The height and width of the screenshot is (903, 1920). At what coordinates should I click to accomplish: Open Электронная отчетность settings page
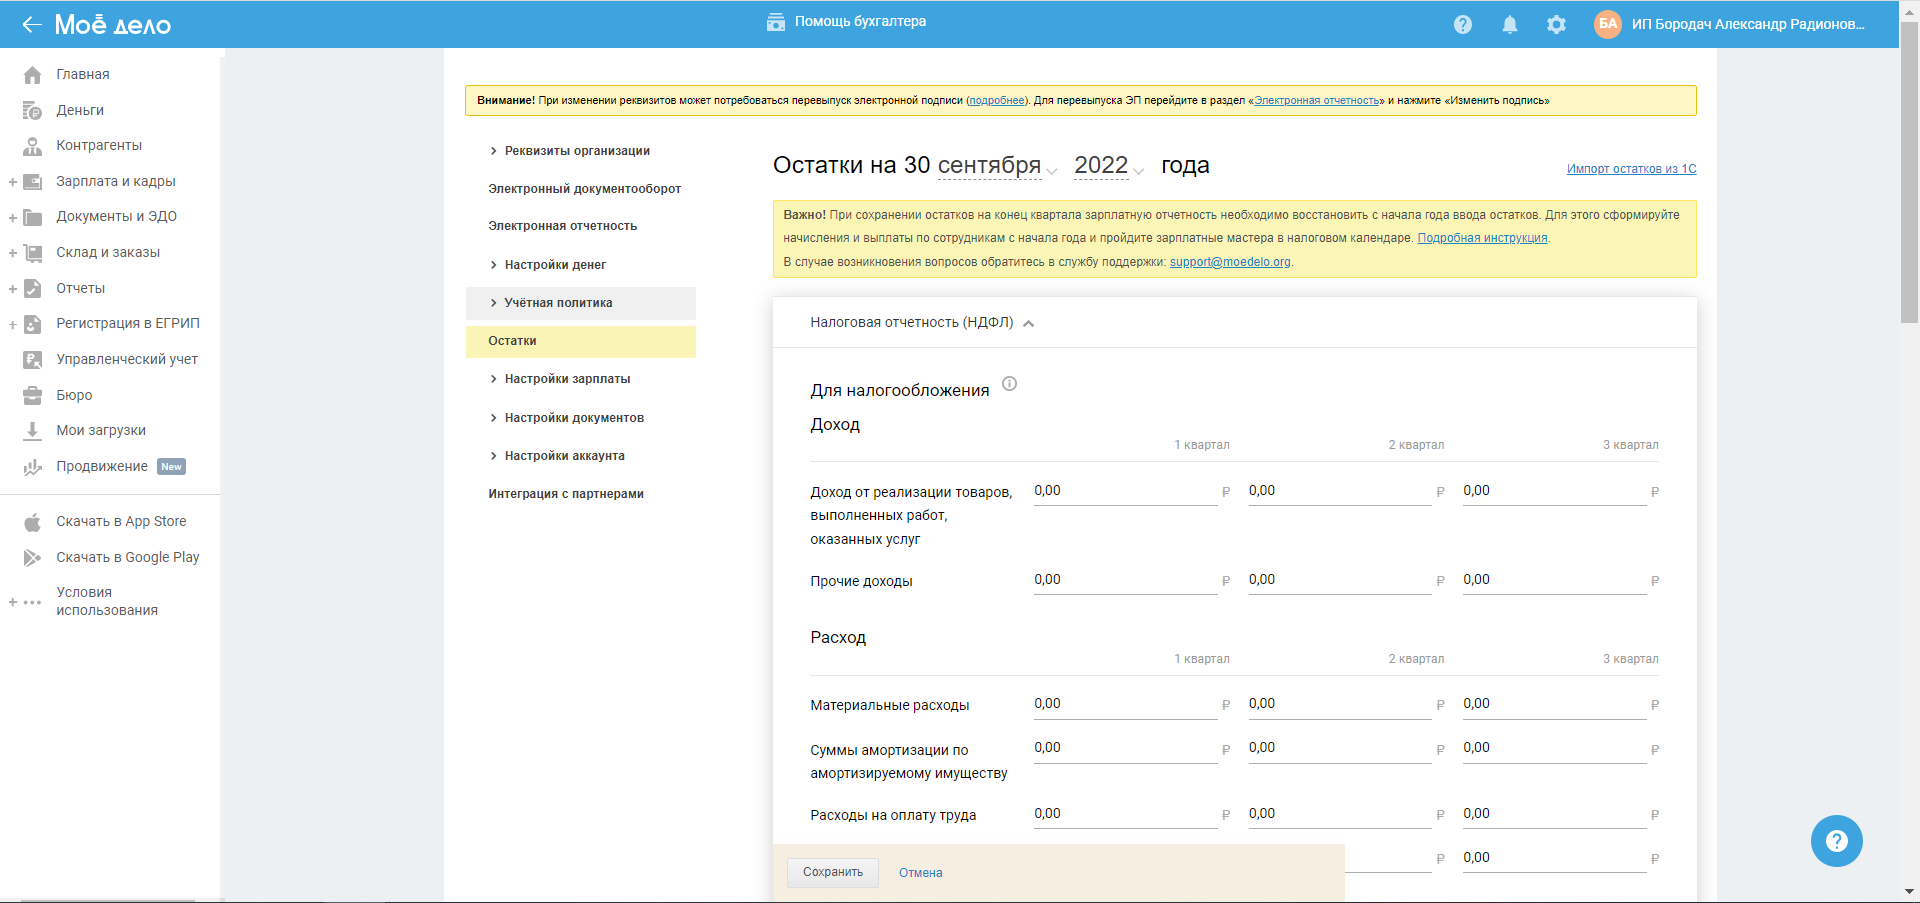click(562, 226)
